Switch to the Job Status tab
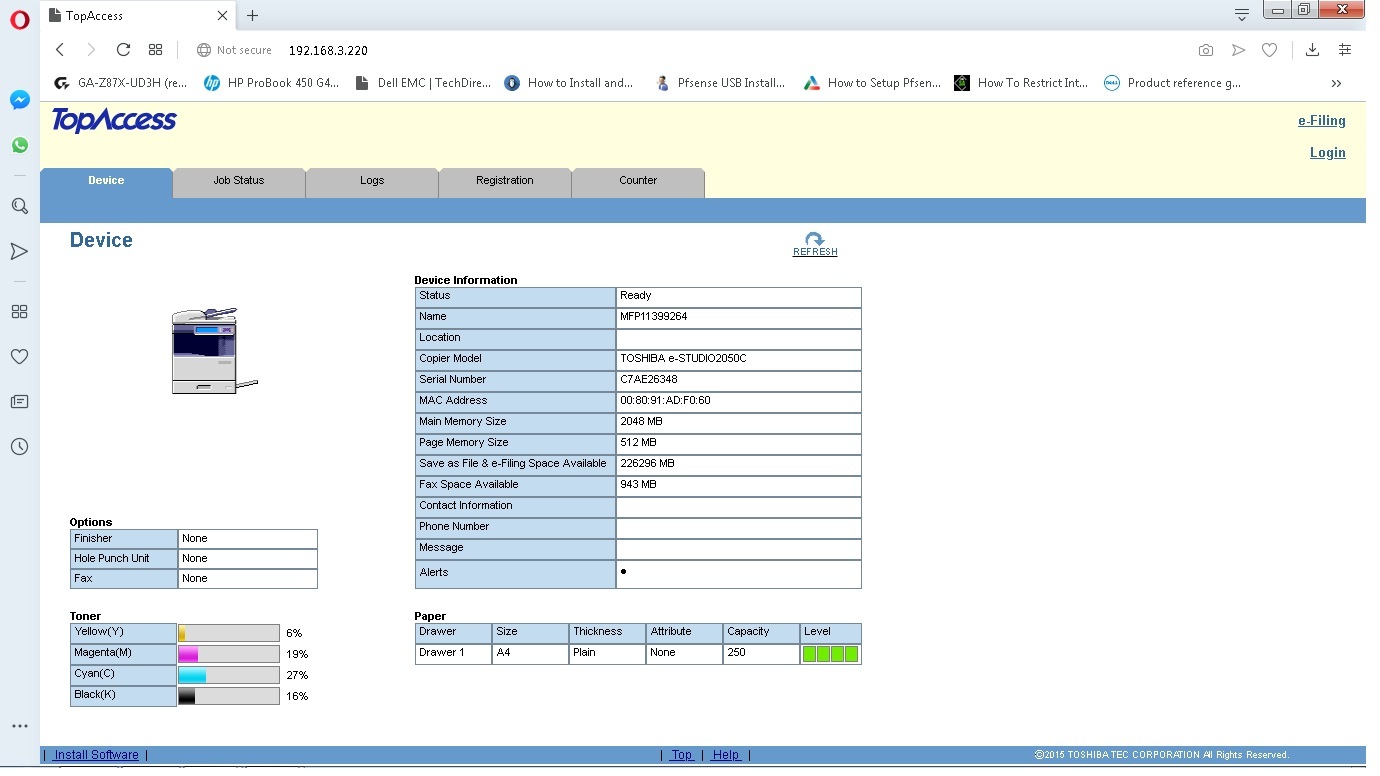 (239, 181)
